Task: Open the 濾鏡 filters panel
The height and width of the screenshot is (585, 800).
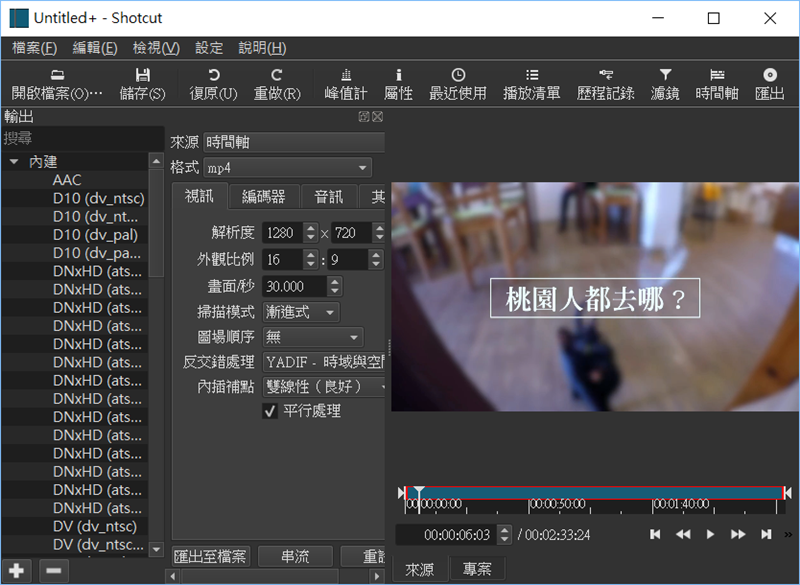Action: (x=665, y=75)
